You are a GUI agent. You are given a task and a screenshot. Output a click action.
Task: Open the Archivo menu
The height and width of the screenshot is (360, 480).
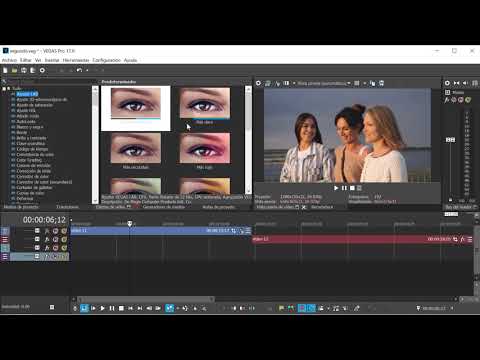9,60
